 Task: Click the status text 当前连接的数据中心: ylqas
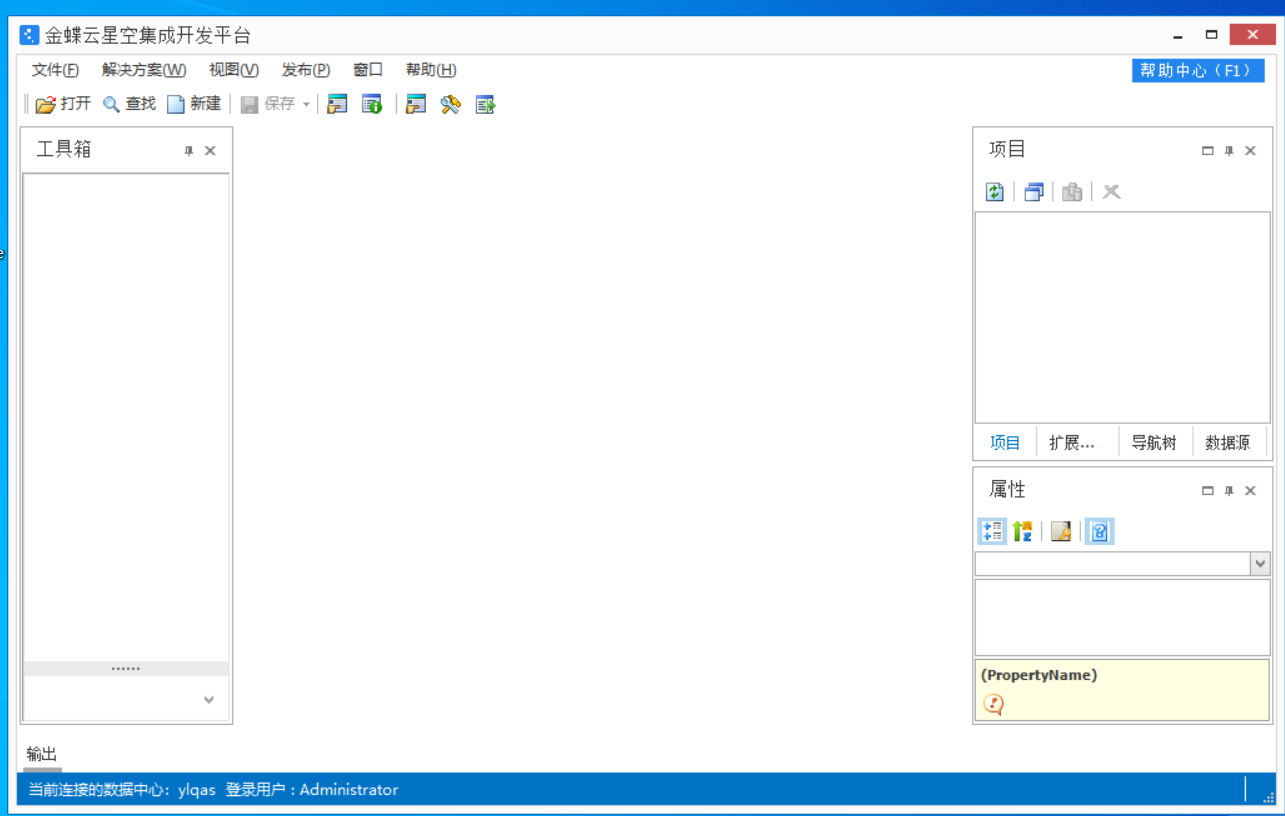click(x=122, y=790)
